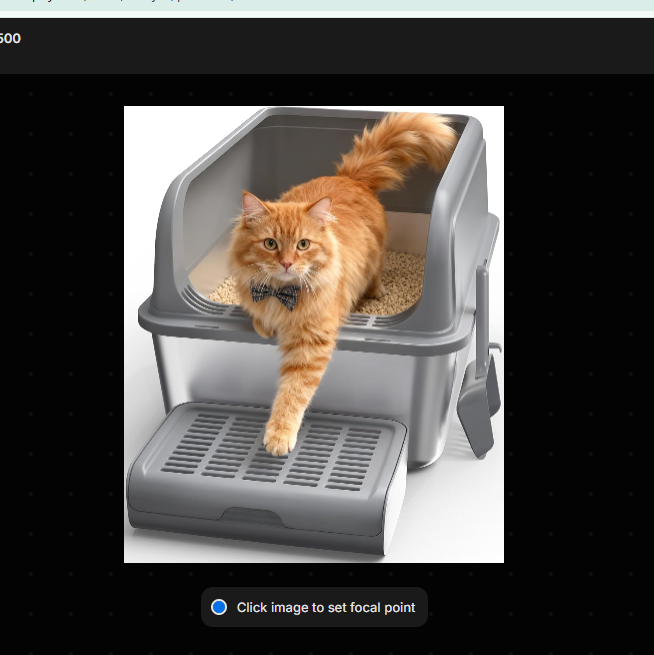This screenshot has height=655, width=654.
Task: Set focal point on the cat's face
Action: point(285,240)
